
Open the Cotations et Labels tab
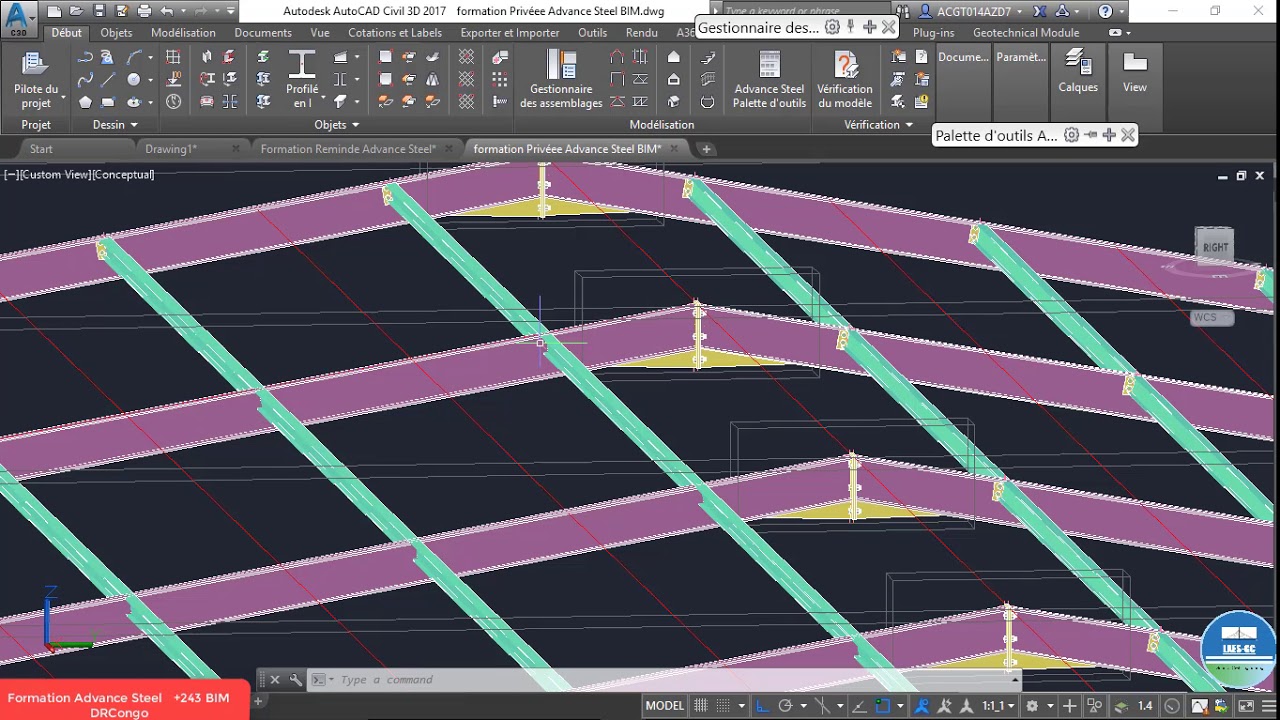(x=395, y=33)
